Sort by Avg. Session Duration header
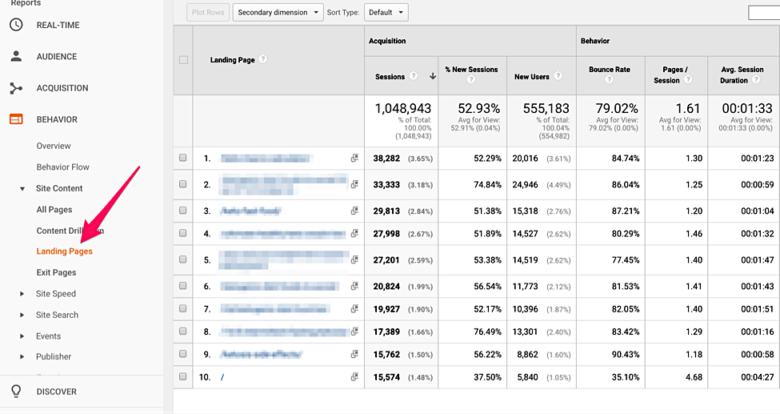 [x=742, y=75]
